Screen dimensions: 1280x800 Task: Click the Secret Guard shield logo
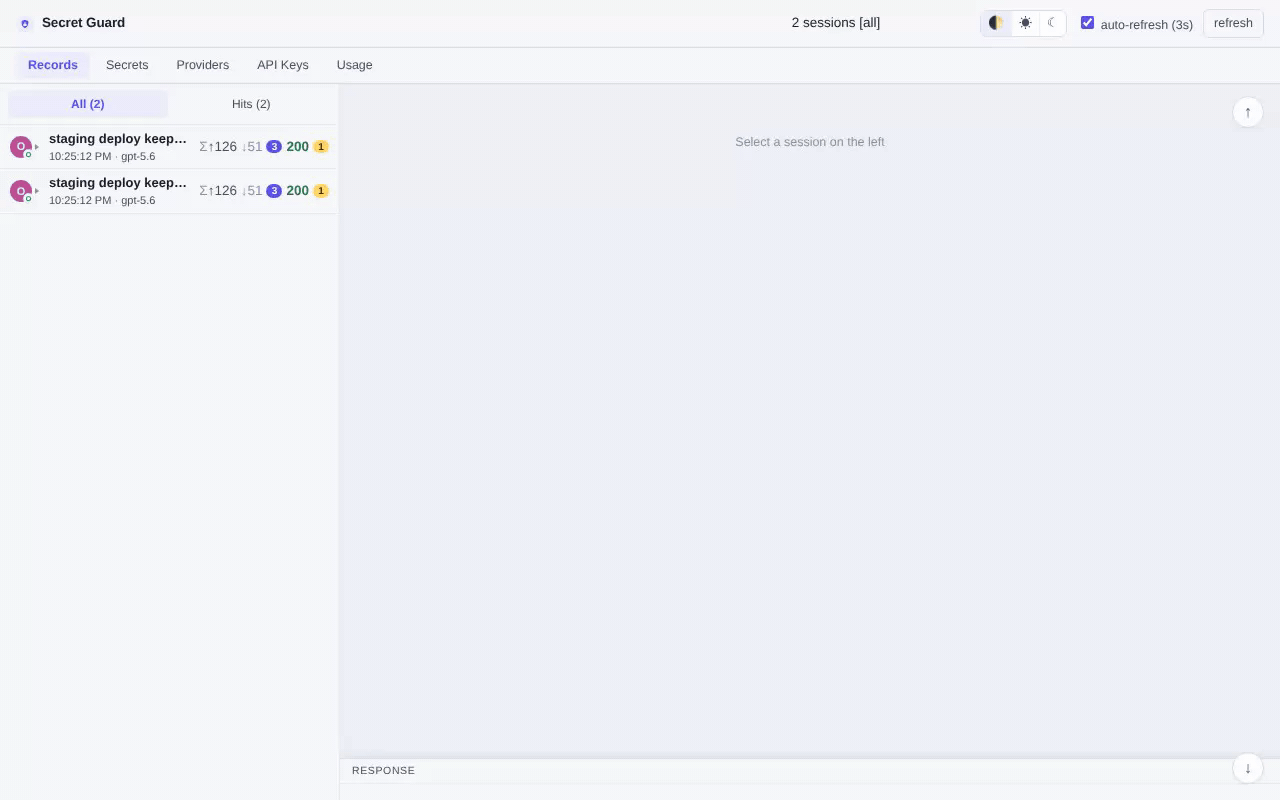click(x=25, y=23)
